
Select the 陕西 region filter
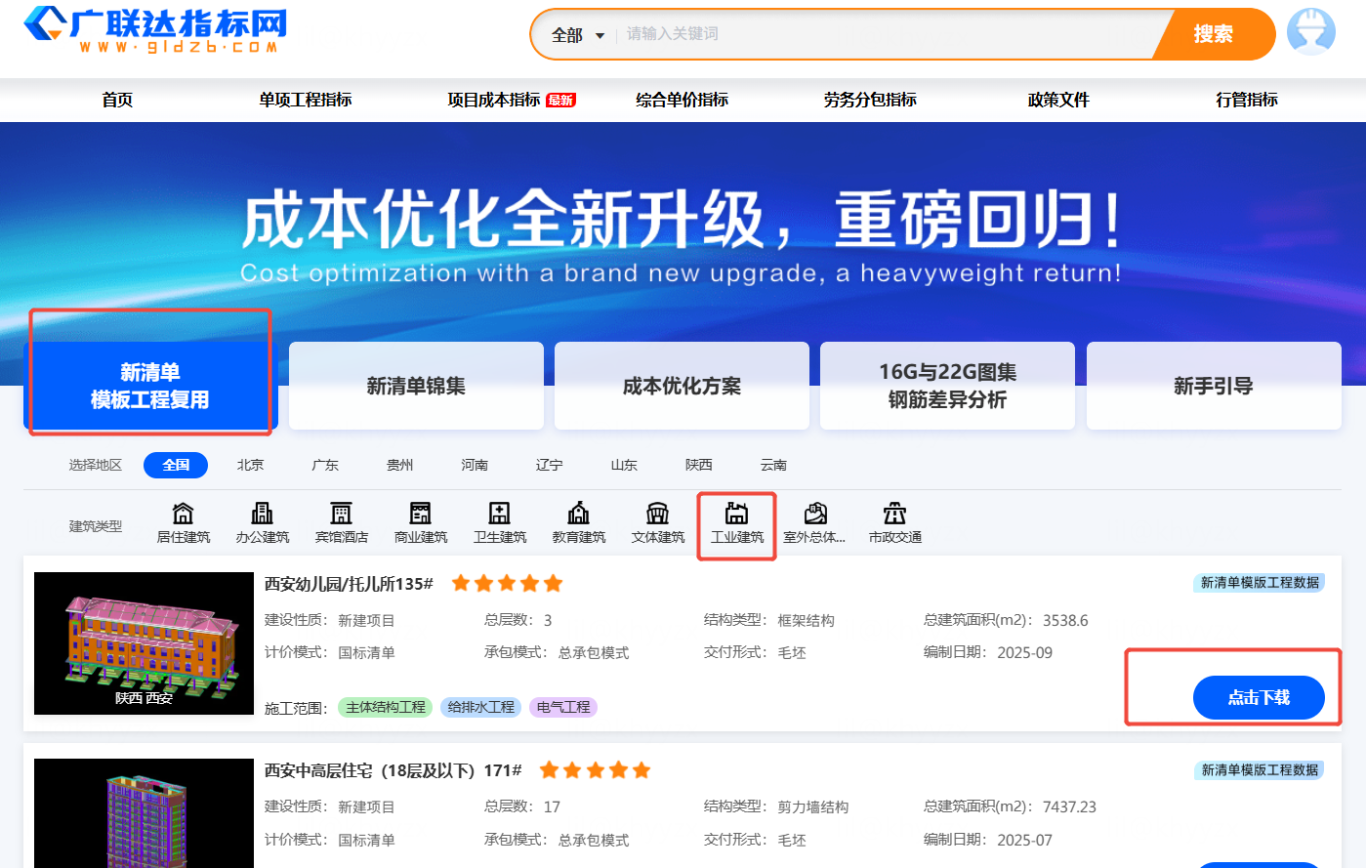698,464
